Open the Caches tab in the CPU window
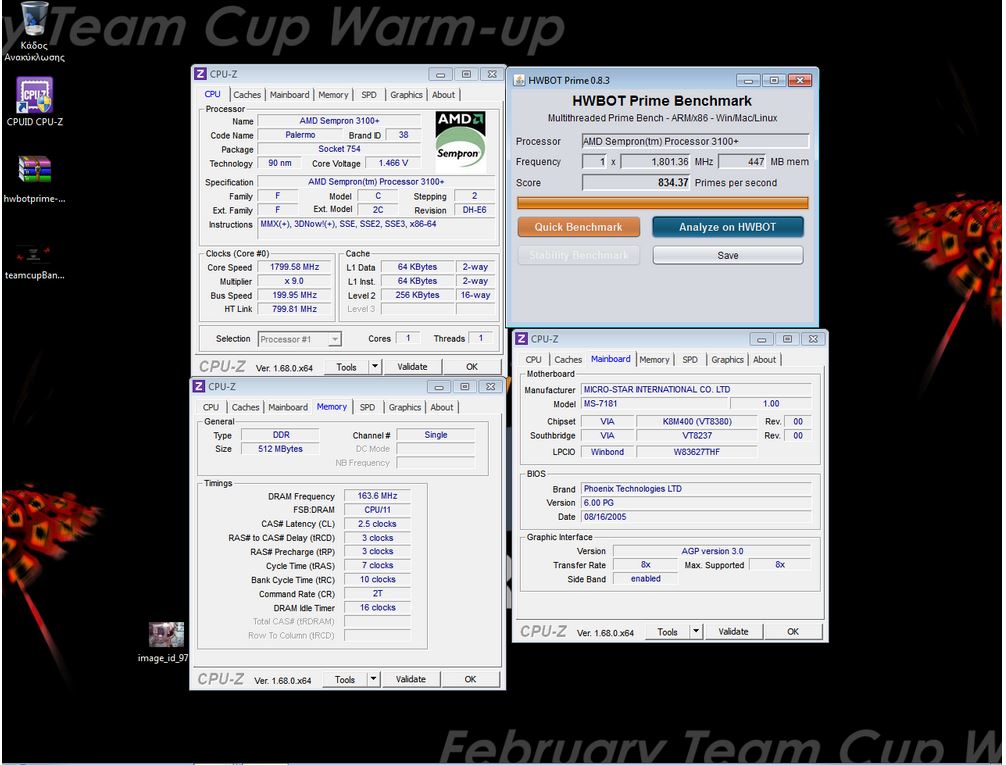The width and height of the screenshot is (1006, 765). [247, 94]
